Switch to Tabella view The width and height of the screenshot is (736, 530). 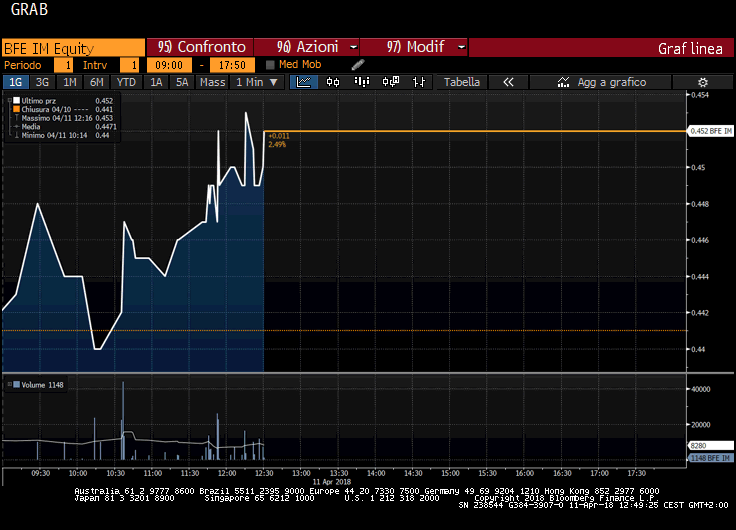pyautogui.click(x=462, y=82)
